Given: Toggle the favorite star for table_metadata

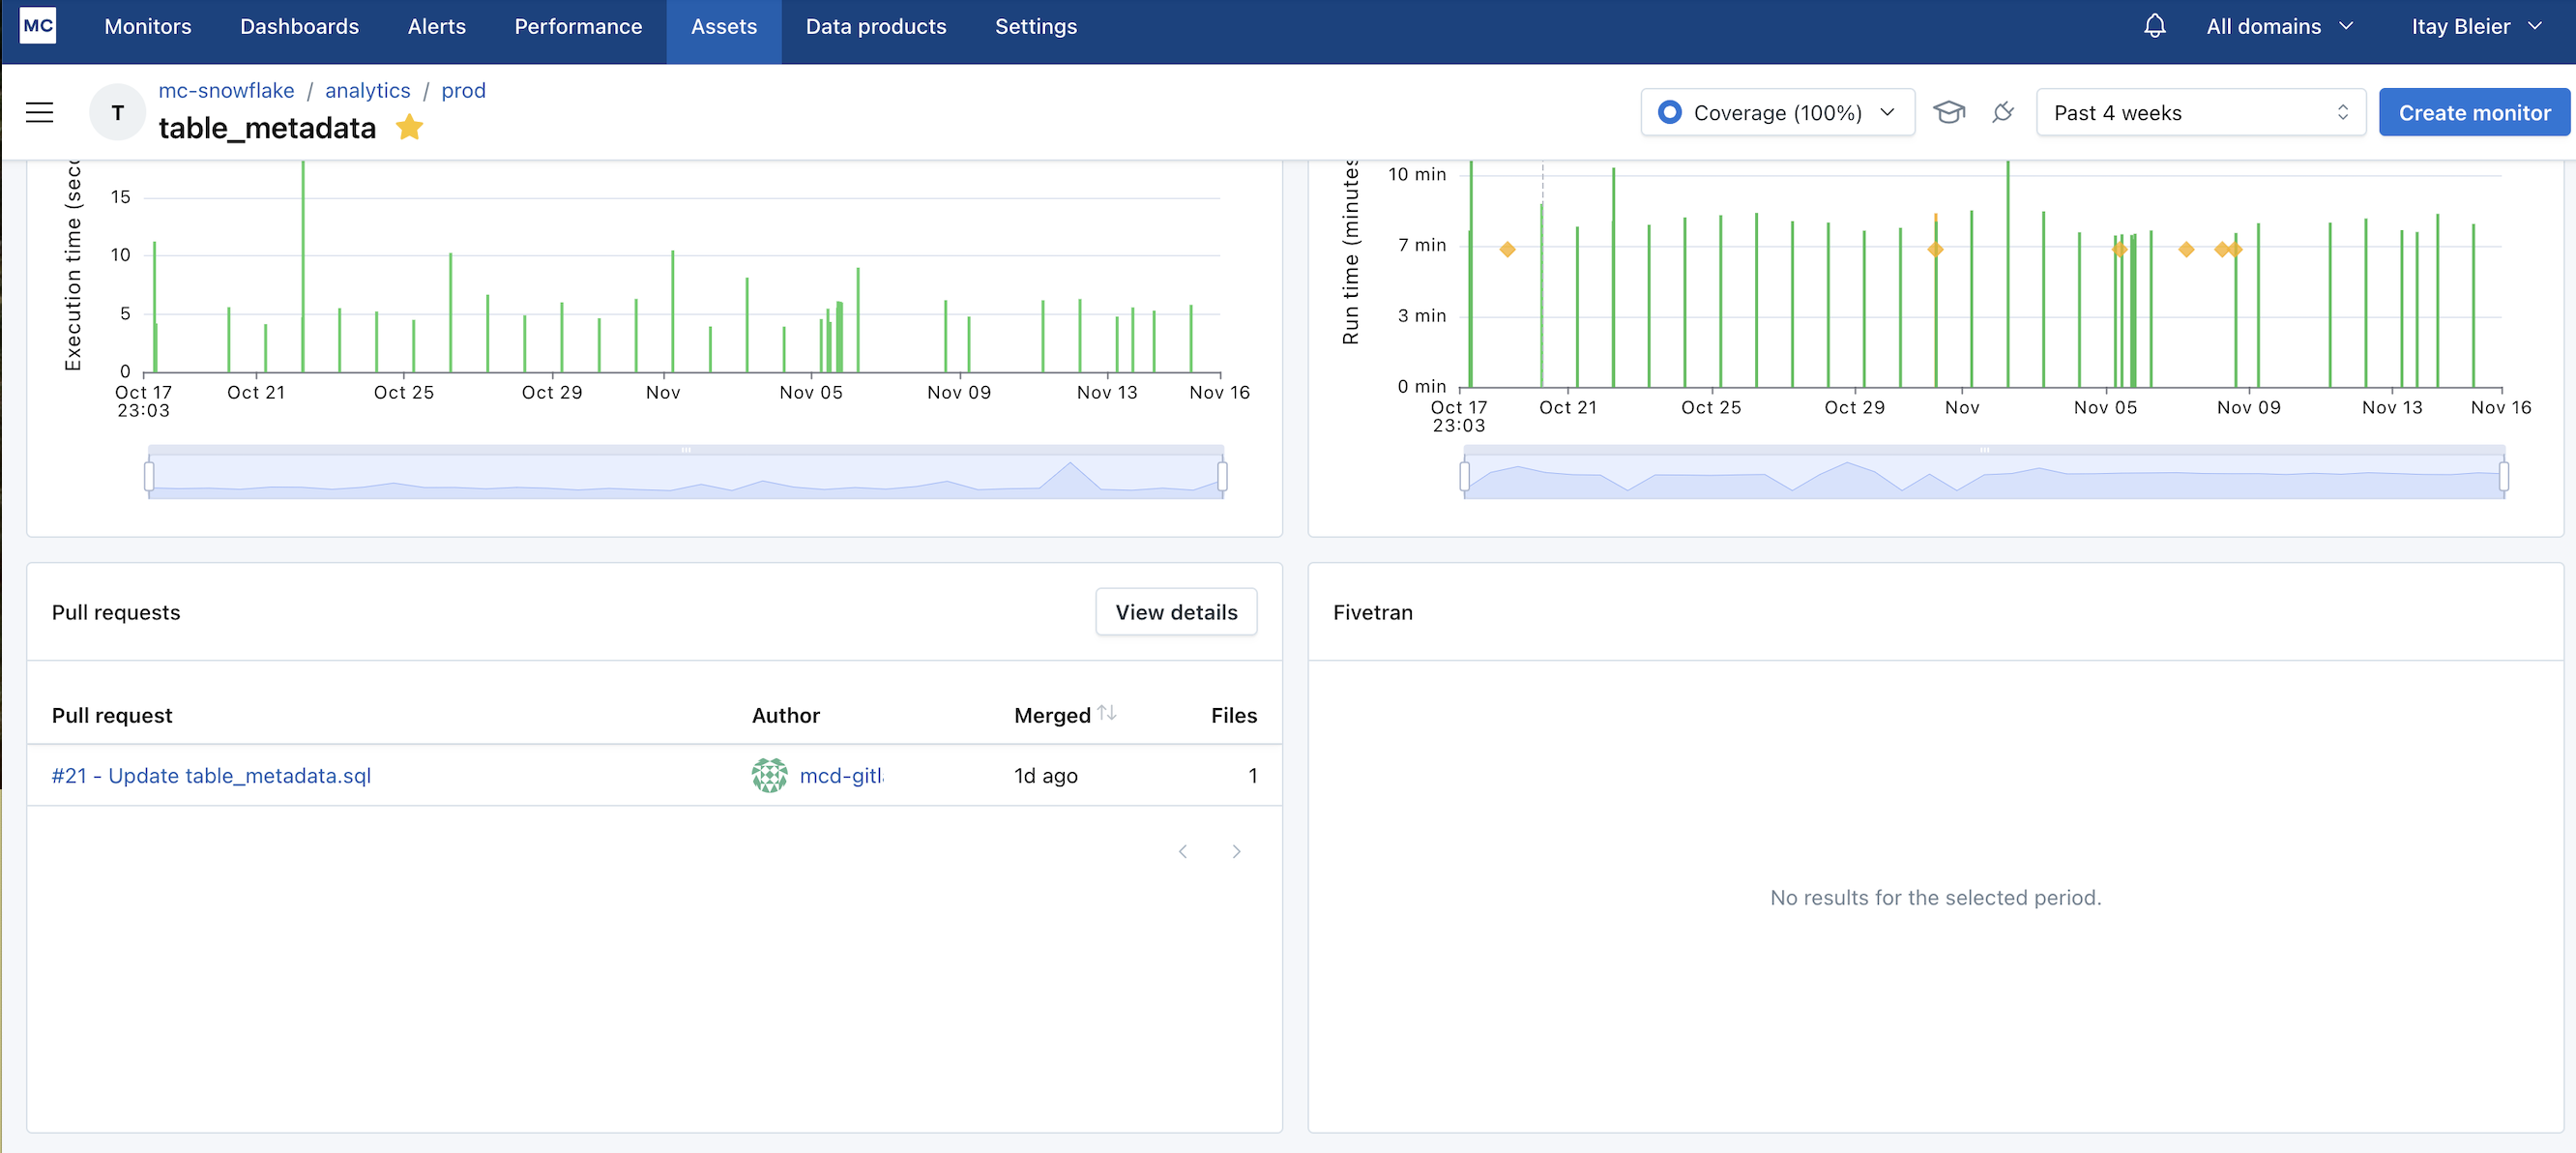Looking at the screenshot, I should (x=409, y=127).
